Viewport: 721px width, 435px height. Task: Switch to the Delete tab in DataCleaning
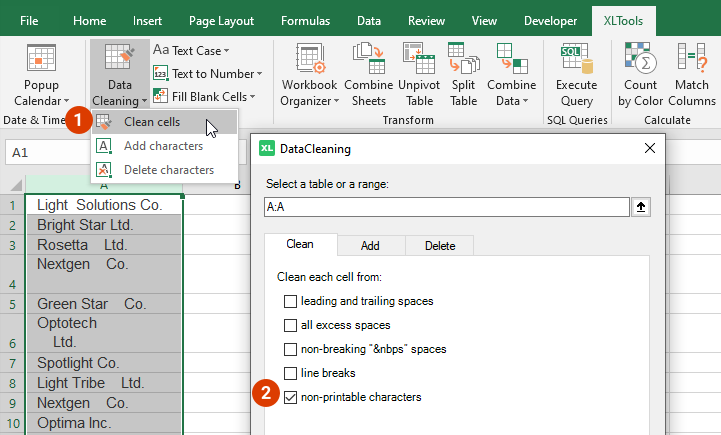click(x=440, y=246)
